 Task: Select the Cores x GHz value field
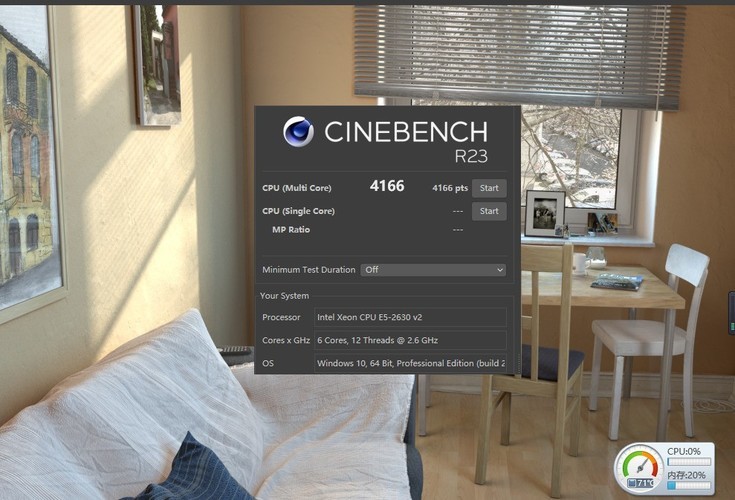click(x=410, y=340)
